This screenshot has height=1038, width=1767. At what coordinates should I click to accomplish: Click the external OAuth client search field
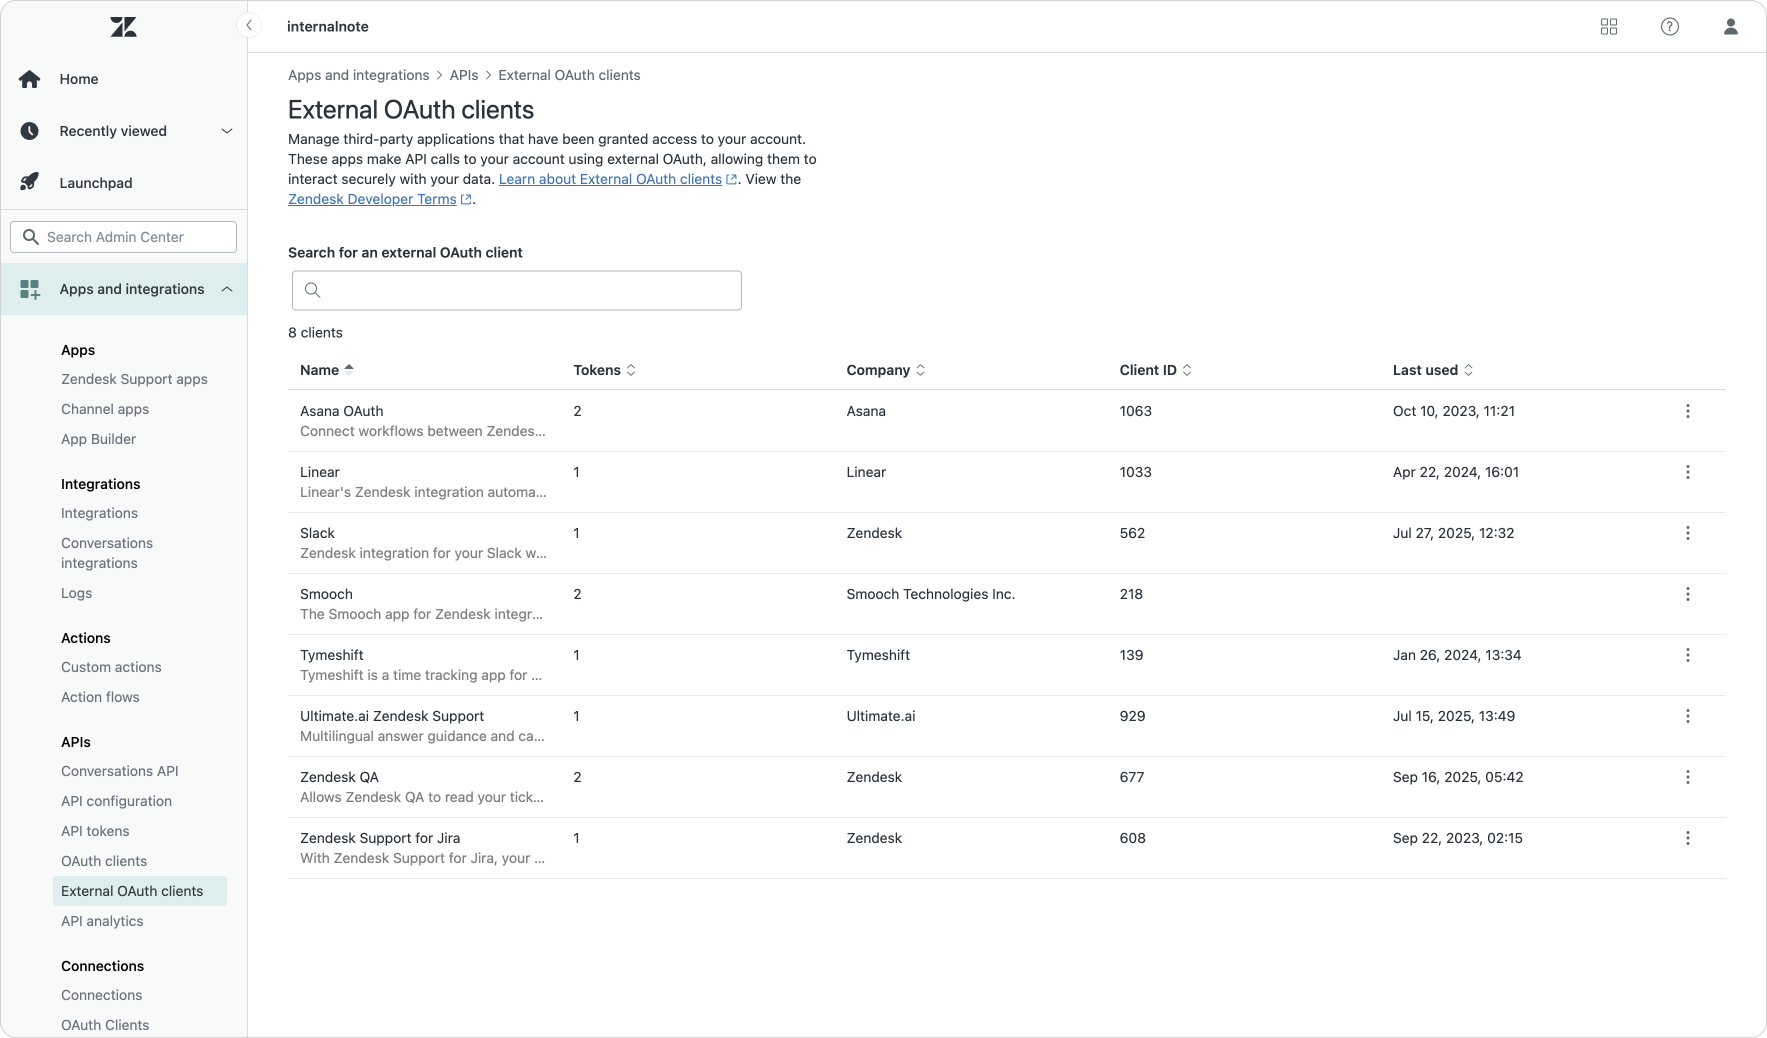click(x=517, y=290)
